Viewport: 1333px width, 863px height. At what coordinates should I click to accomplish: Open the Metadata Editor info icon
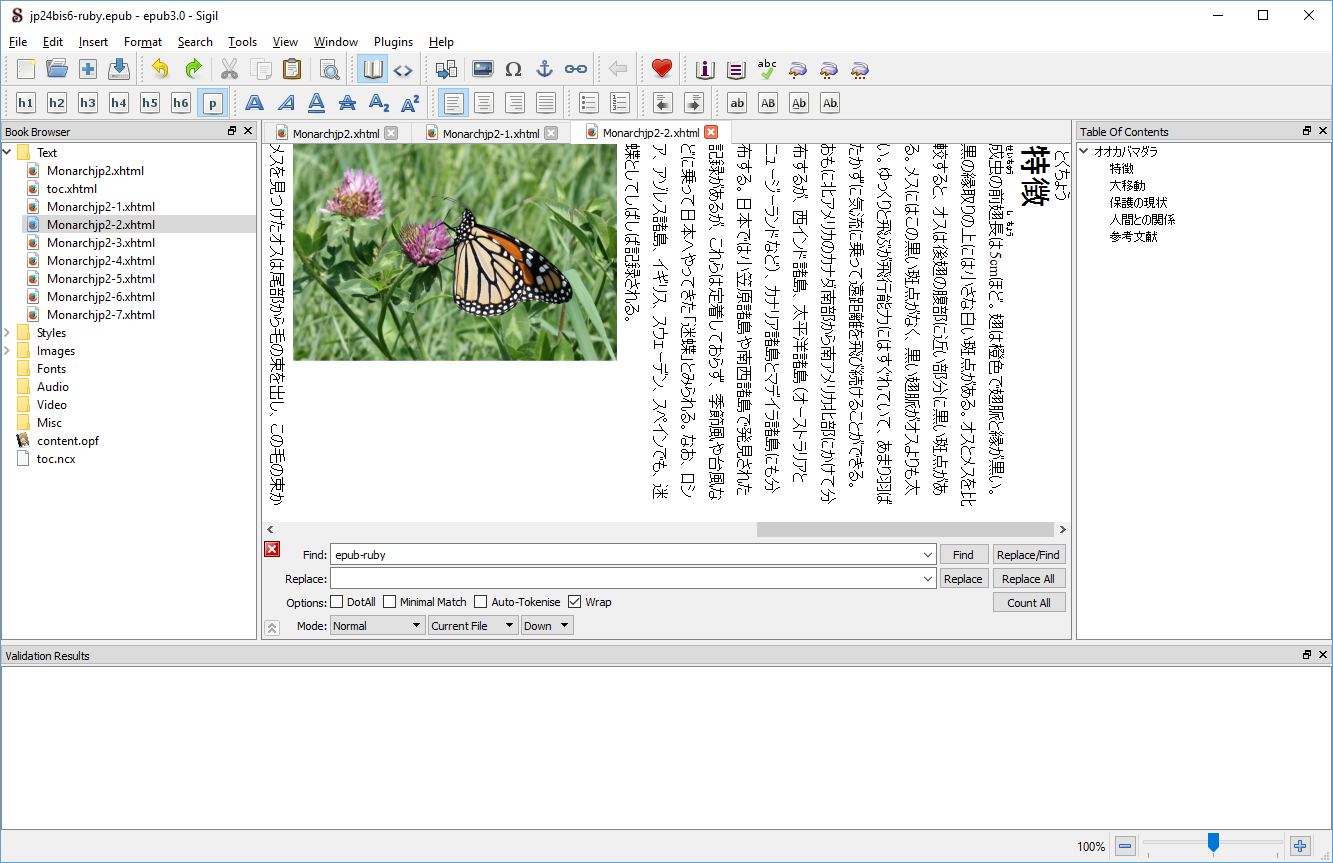(706, 69)
